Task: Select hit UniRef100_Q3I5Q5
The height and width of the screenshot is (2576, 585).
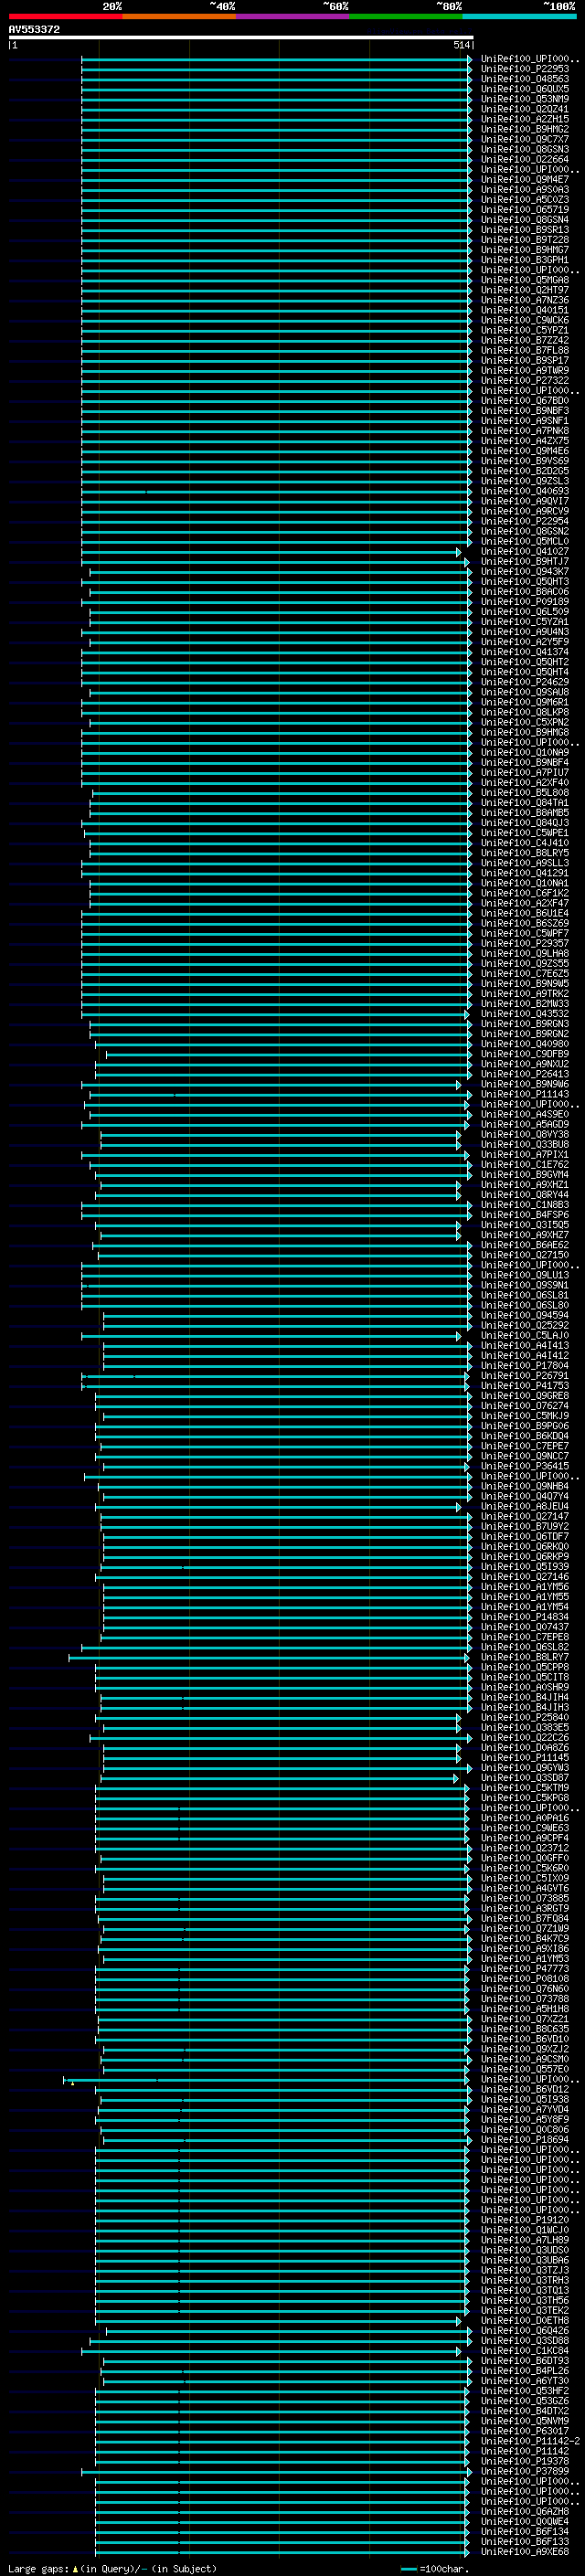Action: point(525,1224)
